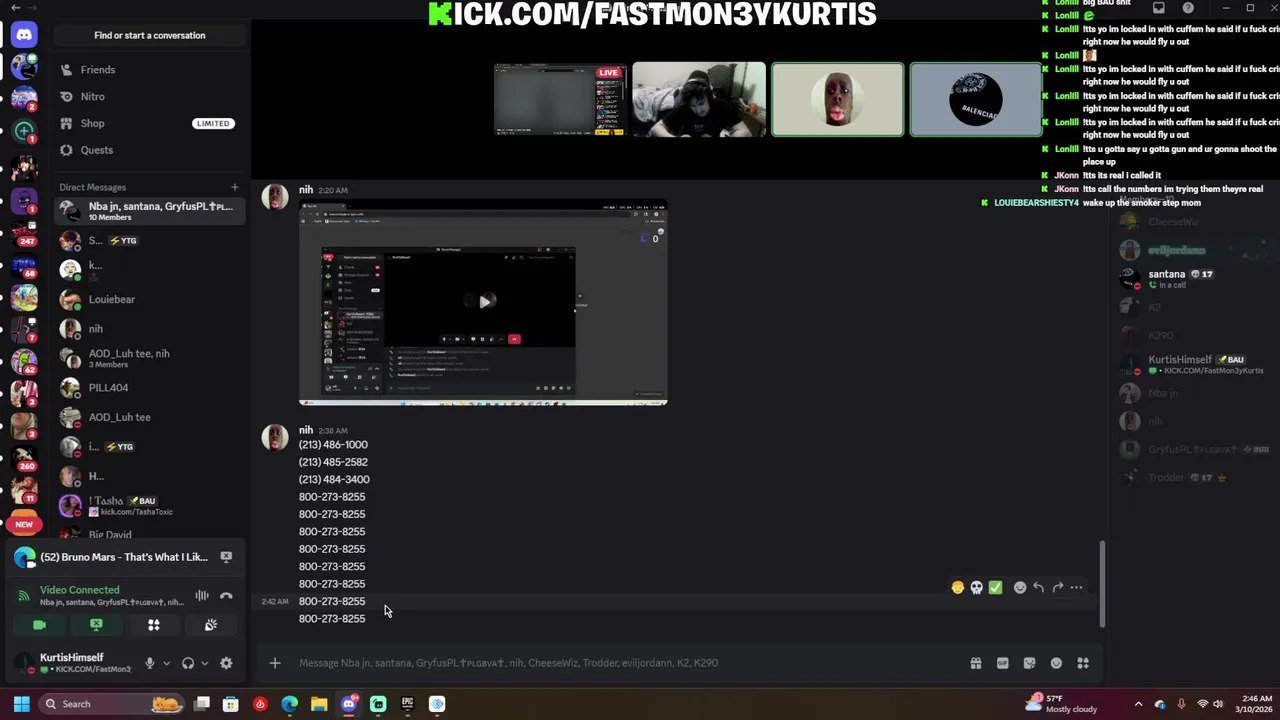The image size is (1280, 720).
Task: Deafen with the headphones icon
Action: [x=188, y=663]
